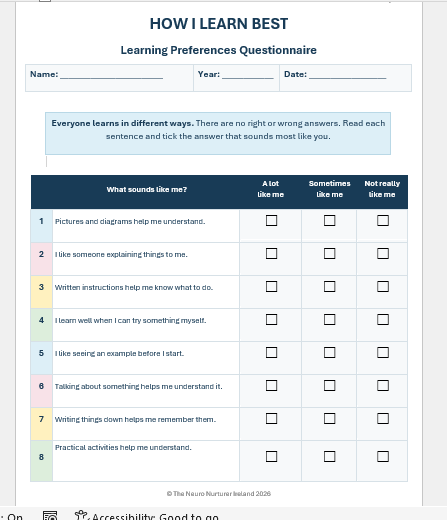Tick 'A lot like me' for statement 7

[271, 418]
